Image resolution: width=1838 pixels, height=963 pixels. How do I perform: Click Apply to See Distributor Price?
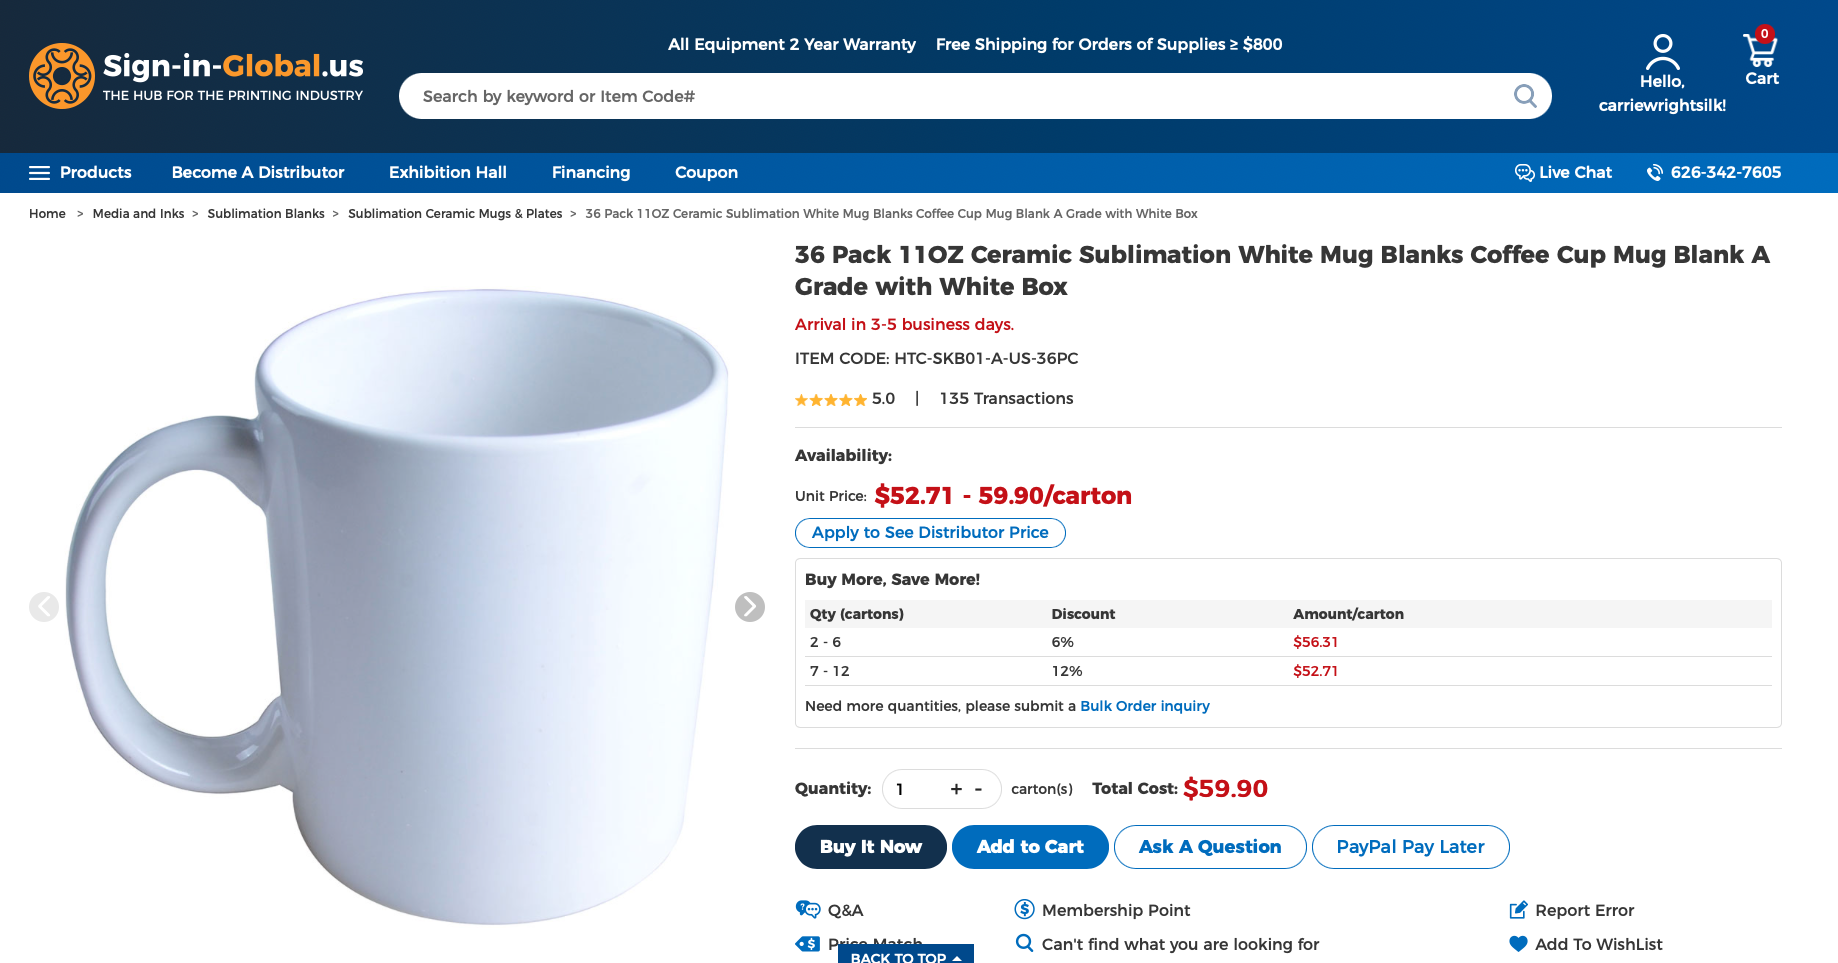click(x=930, y=533)
